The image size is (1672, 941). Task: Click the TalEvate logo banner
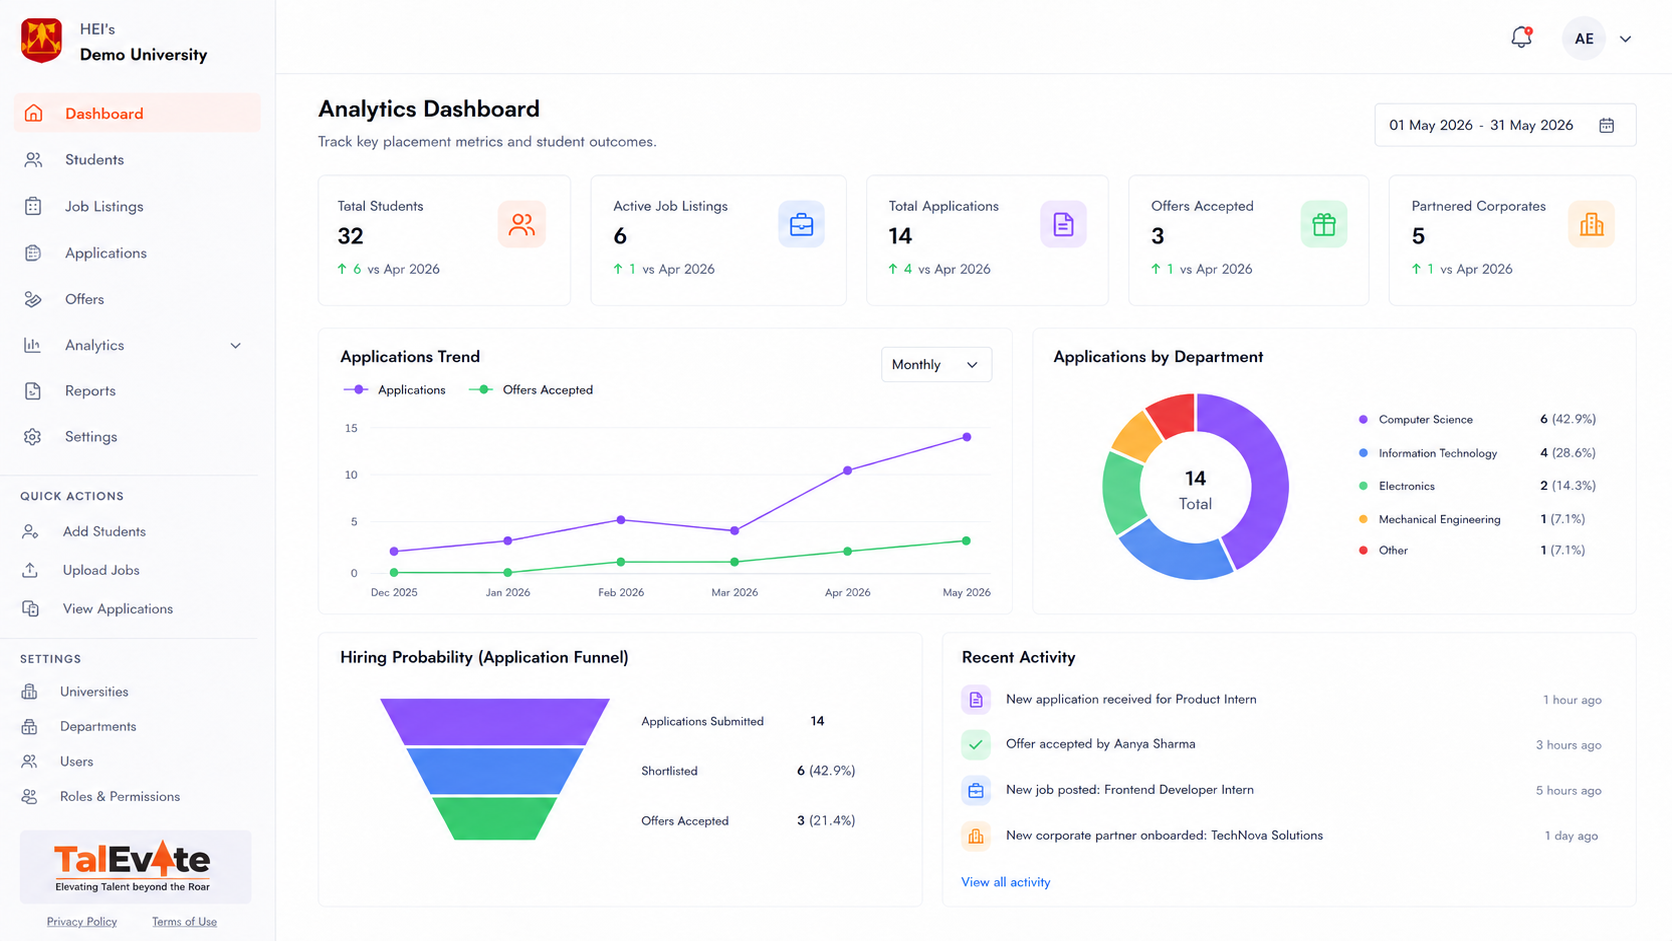[x=135, y=867]
